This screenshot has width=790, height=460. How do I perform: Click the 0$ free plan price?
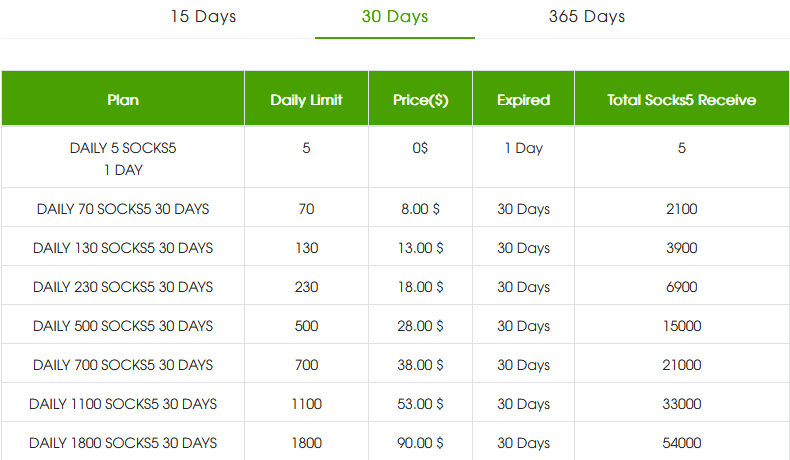pyautogui.click(x=420, y=148)
